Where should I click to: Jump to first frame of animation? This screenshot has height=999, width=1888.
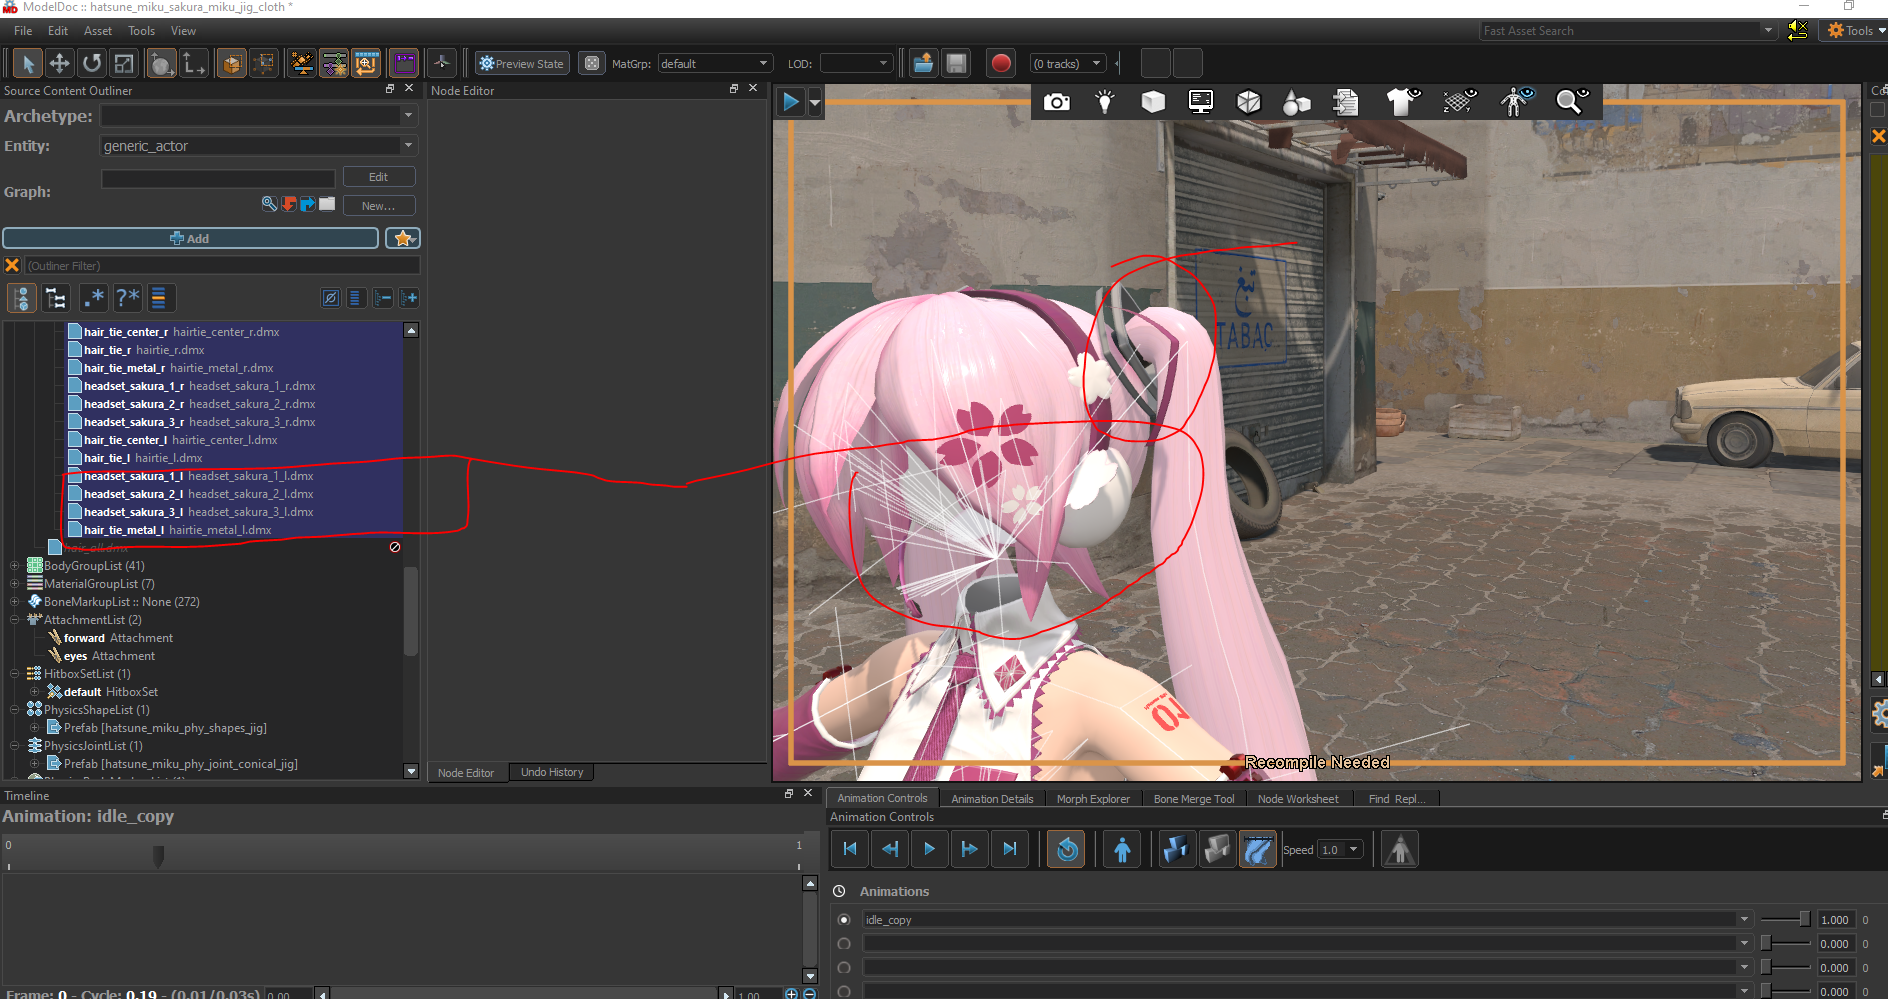pos(850,849)
